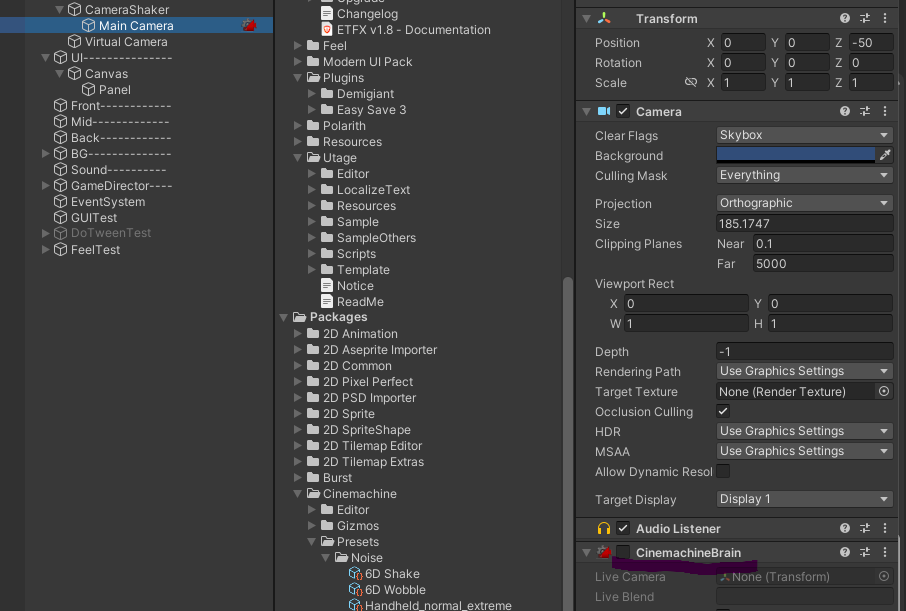
Task: Click the Camera component help button
Action: coord(846,111)
